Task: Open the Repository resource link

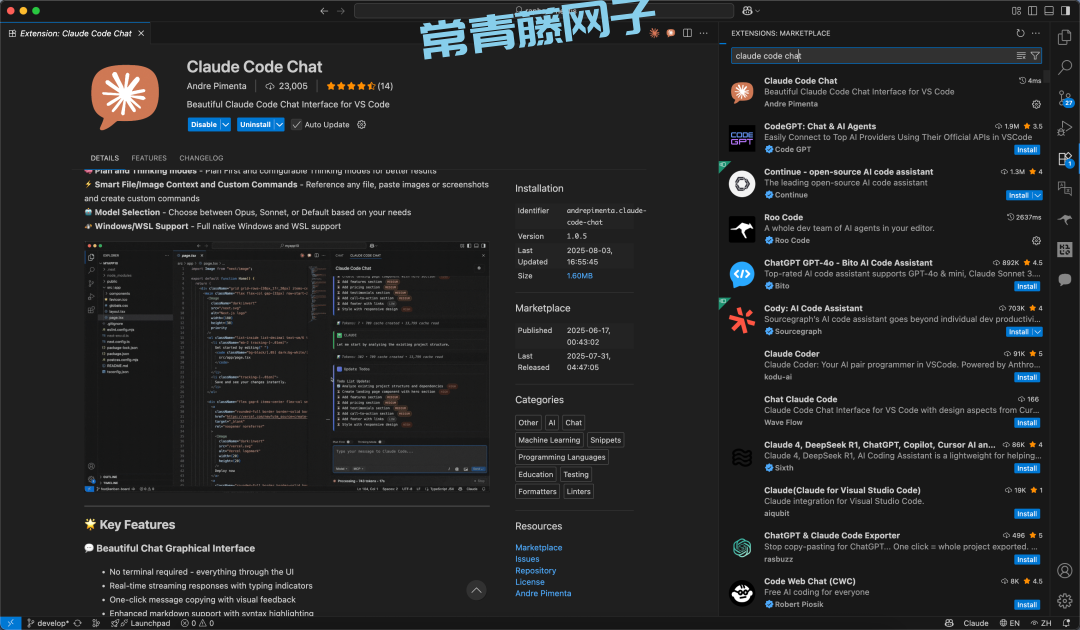Action: [x=535, y=571]
